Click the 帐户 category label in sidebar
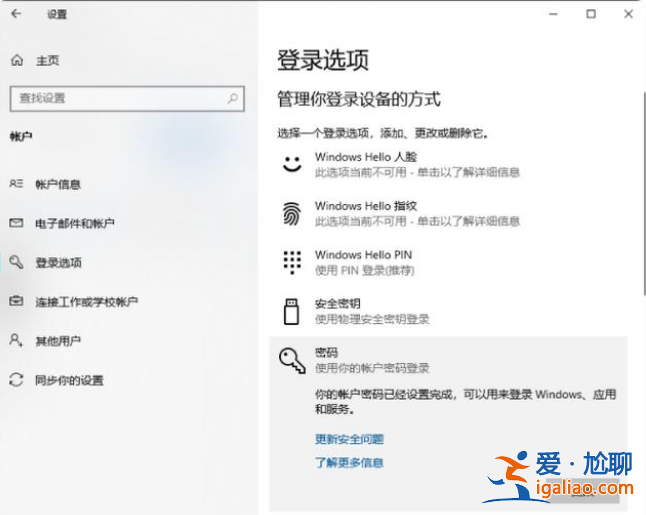 click(x=21, y=136)
